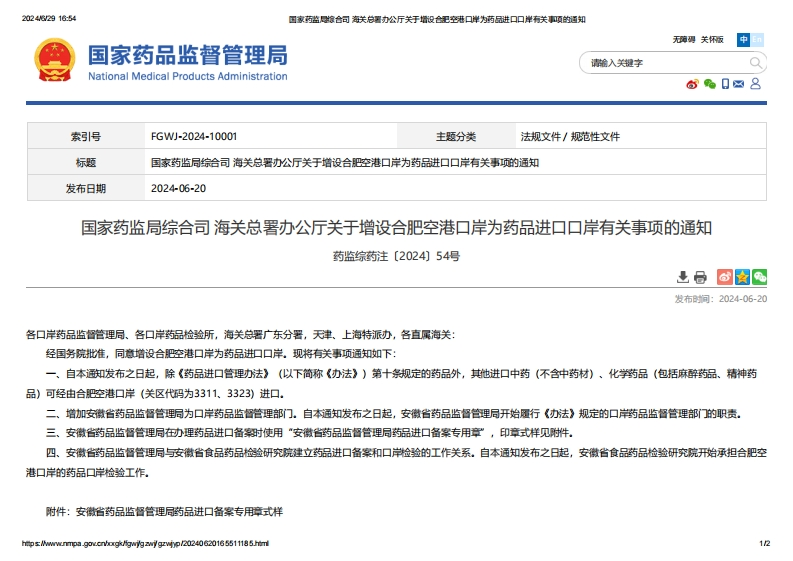Open the user account icon
The width and height of the screenshot is (793, 561).
755,84
